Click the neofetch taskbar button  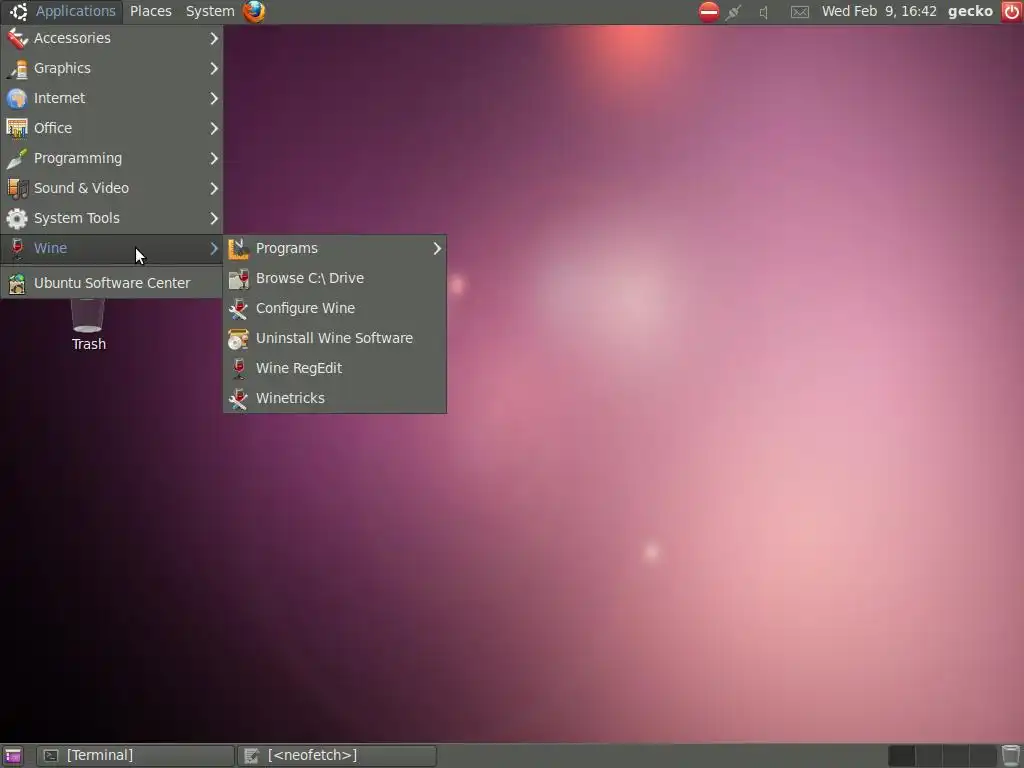pyautogui.click(x=337, y=756)
